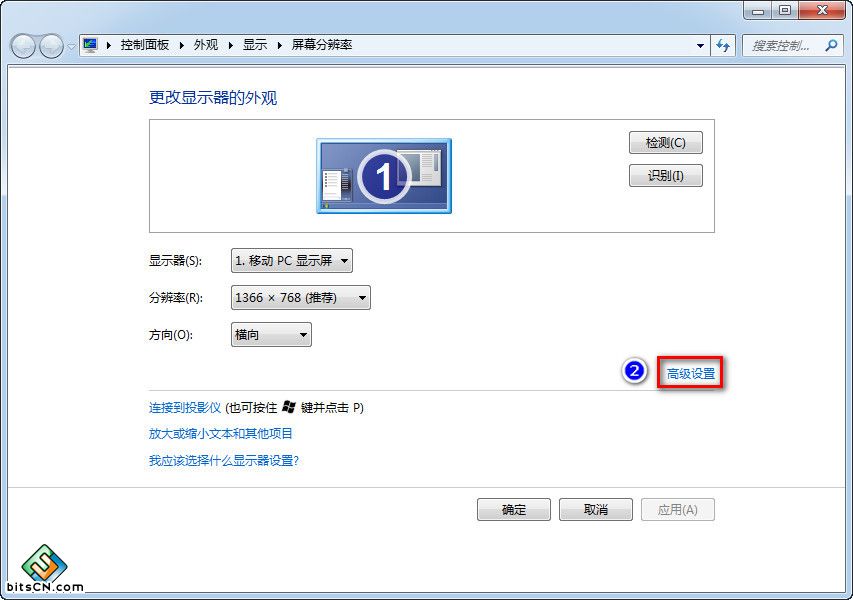This screenshot has width=853, height=600.
Task: Click the 取消 button
Action: [596, 510]
